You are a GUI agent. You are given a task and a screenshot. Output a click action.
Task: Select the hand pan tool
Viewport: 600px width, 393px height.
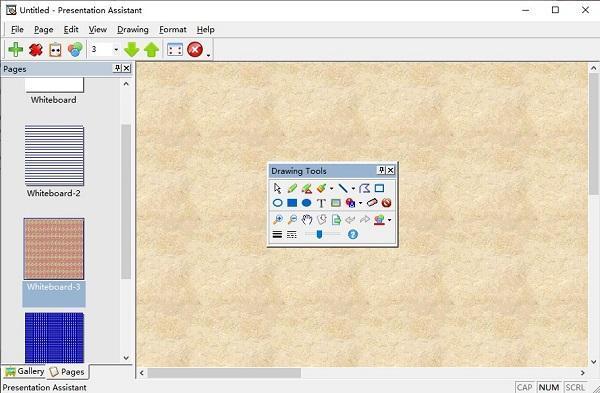click(307, 220)
